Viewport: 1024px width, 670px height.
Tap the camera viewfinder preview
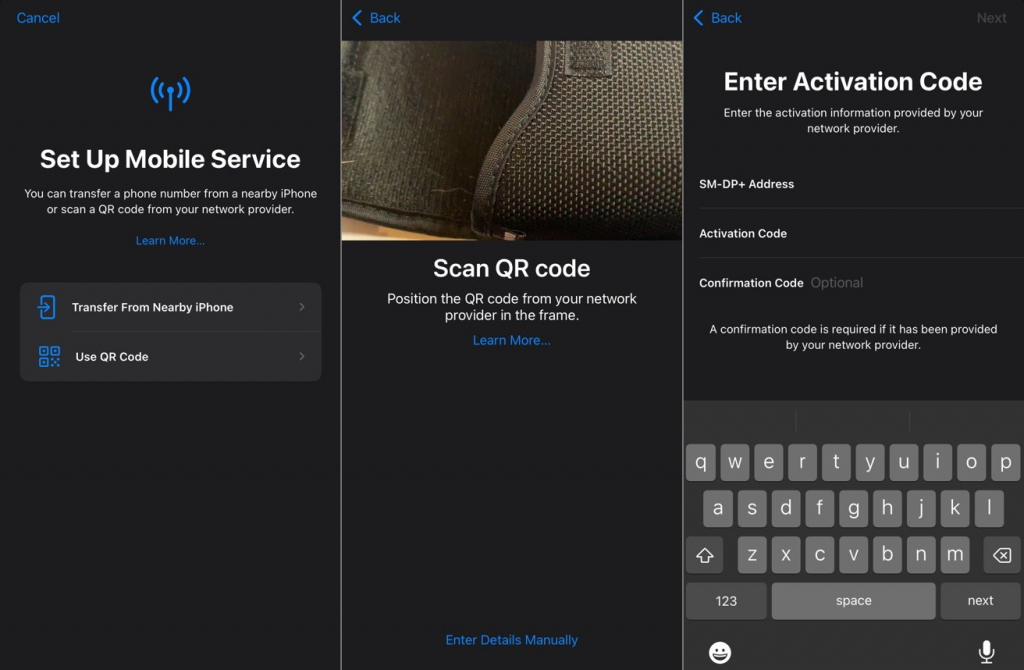(512, 140)
